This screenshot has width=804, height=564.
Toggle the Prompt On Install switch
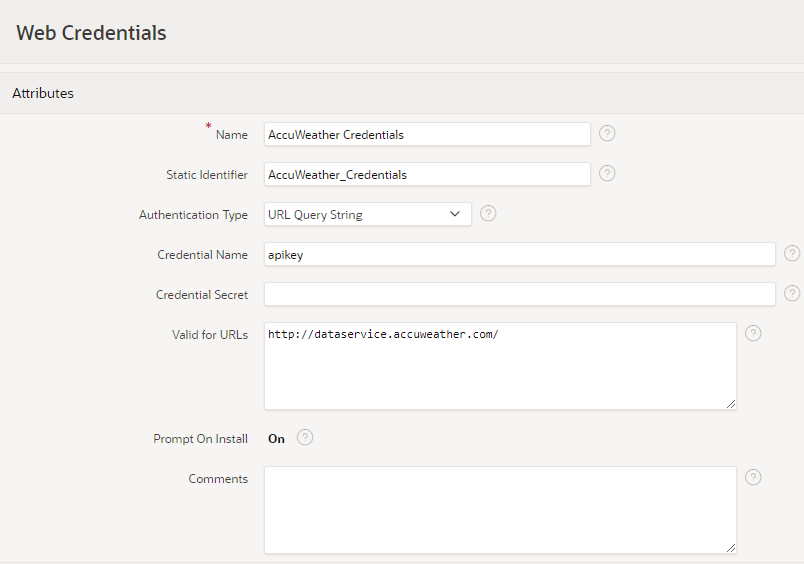(276, 439)
